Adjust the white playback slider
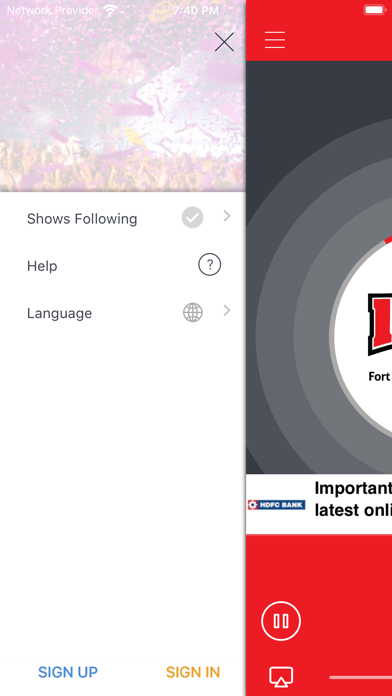Image resolution: width=392 pixels, height=696 pixels. [x=360, y=678]
